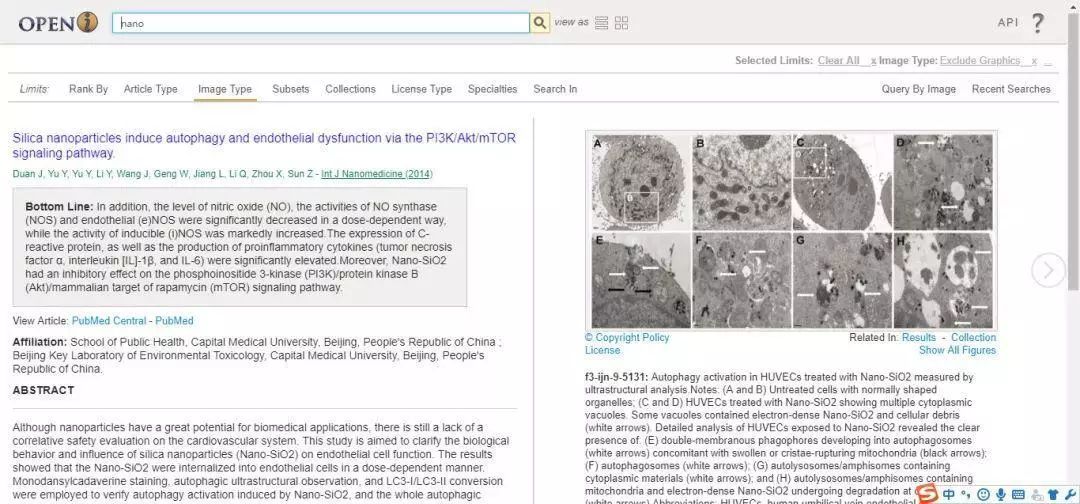Viewport: 1080px width, 504px height.
Task: Click into the search box containing nano
Action: click(320, 23)
